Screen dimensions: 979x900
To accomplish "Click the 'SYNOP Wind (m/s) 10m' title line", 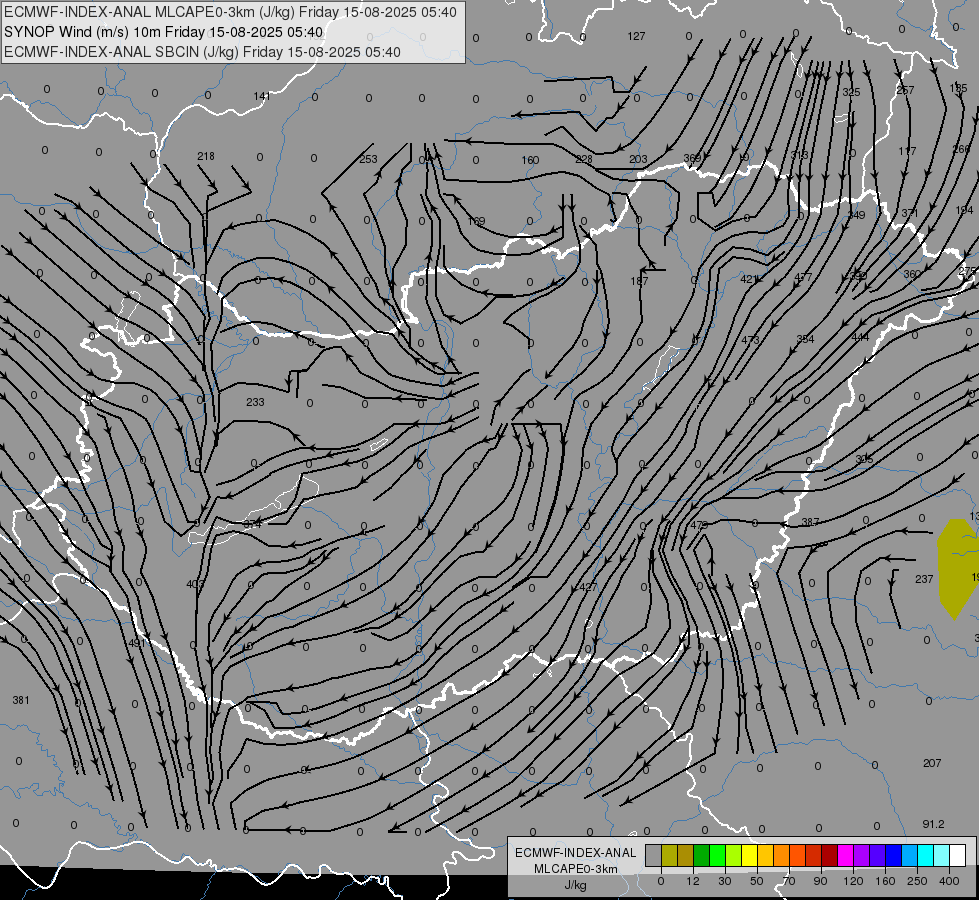I will 164,32.
